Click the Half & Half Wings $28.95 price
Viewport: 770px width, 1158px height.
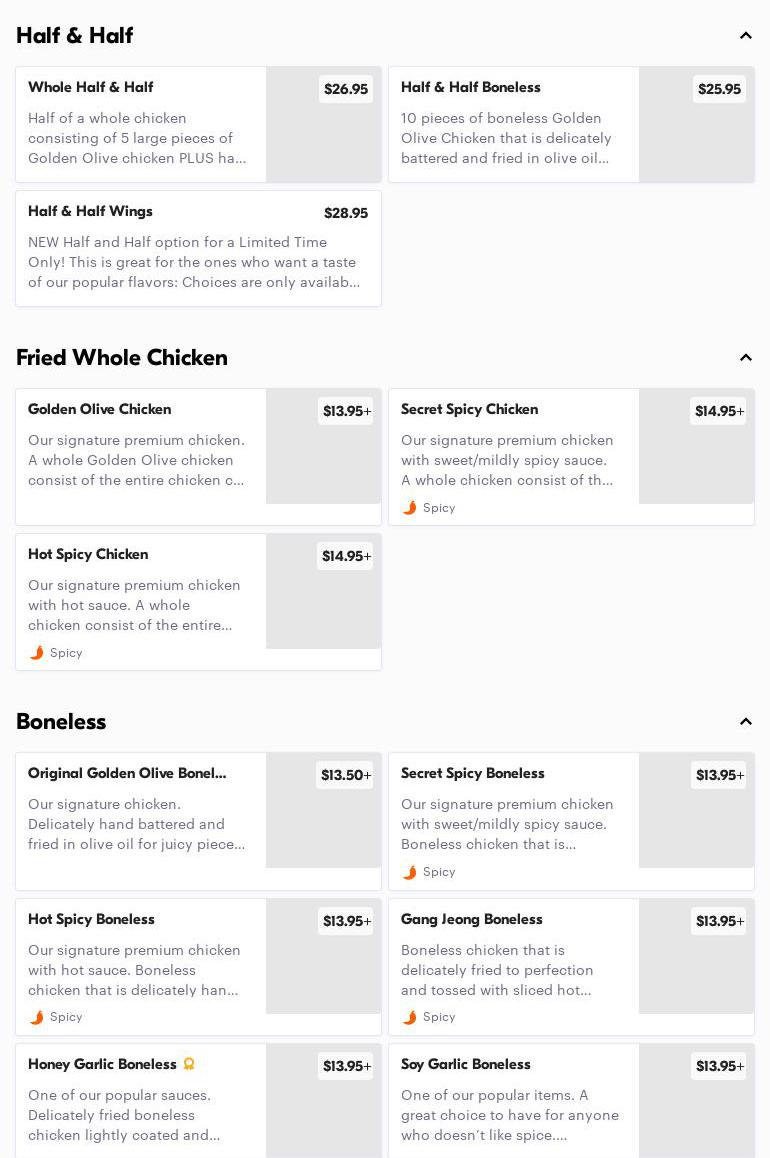(346, 213)
